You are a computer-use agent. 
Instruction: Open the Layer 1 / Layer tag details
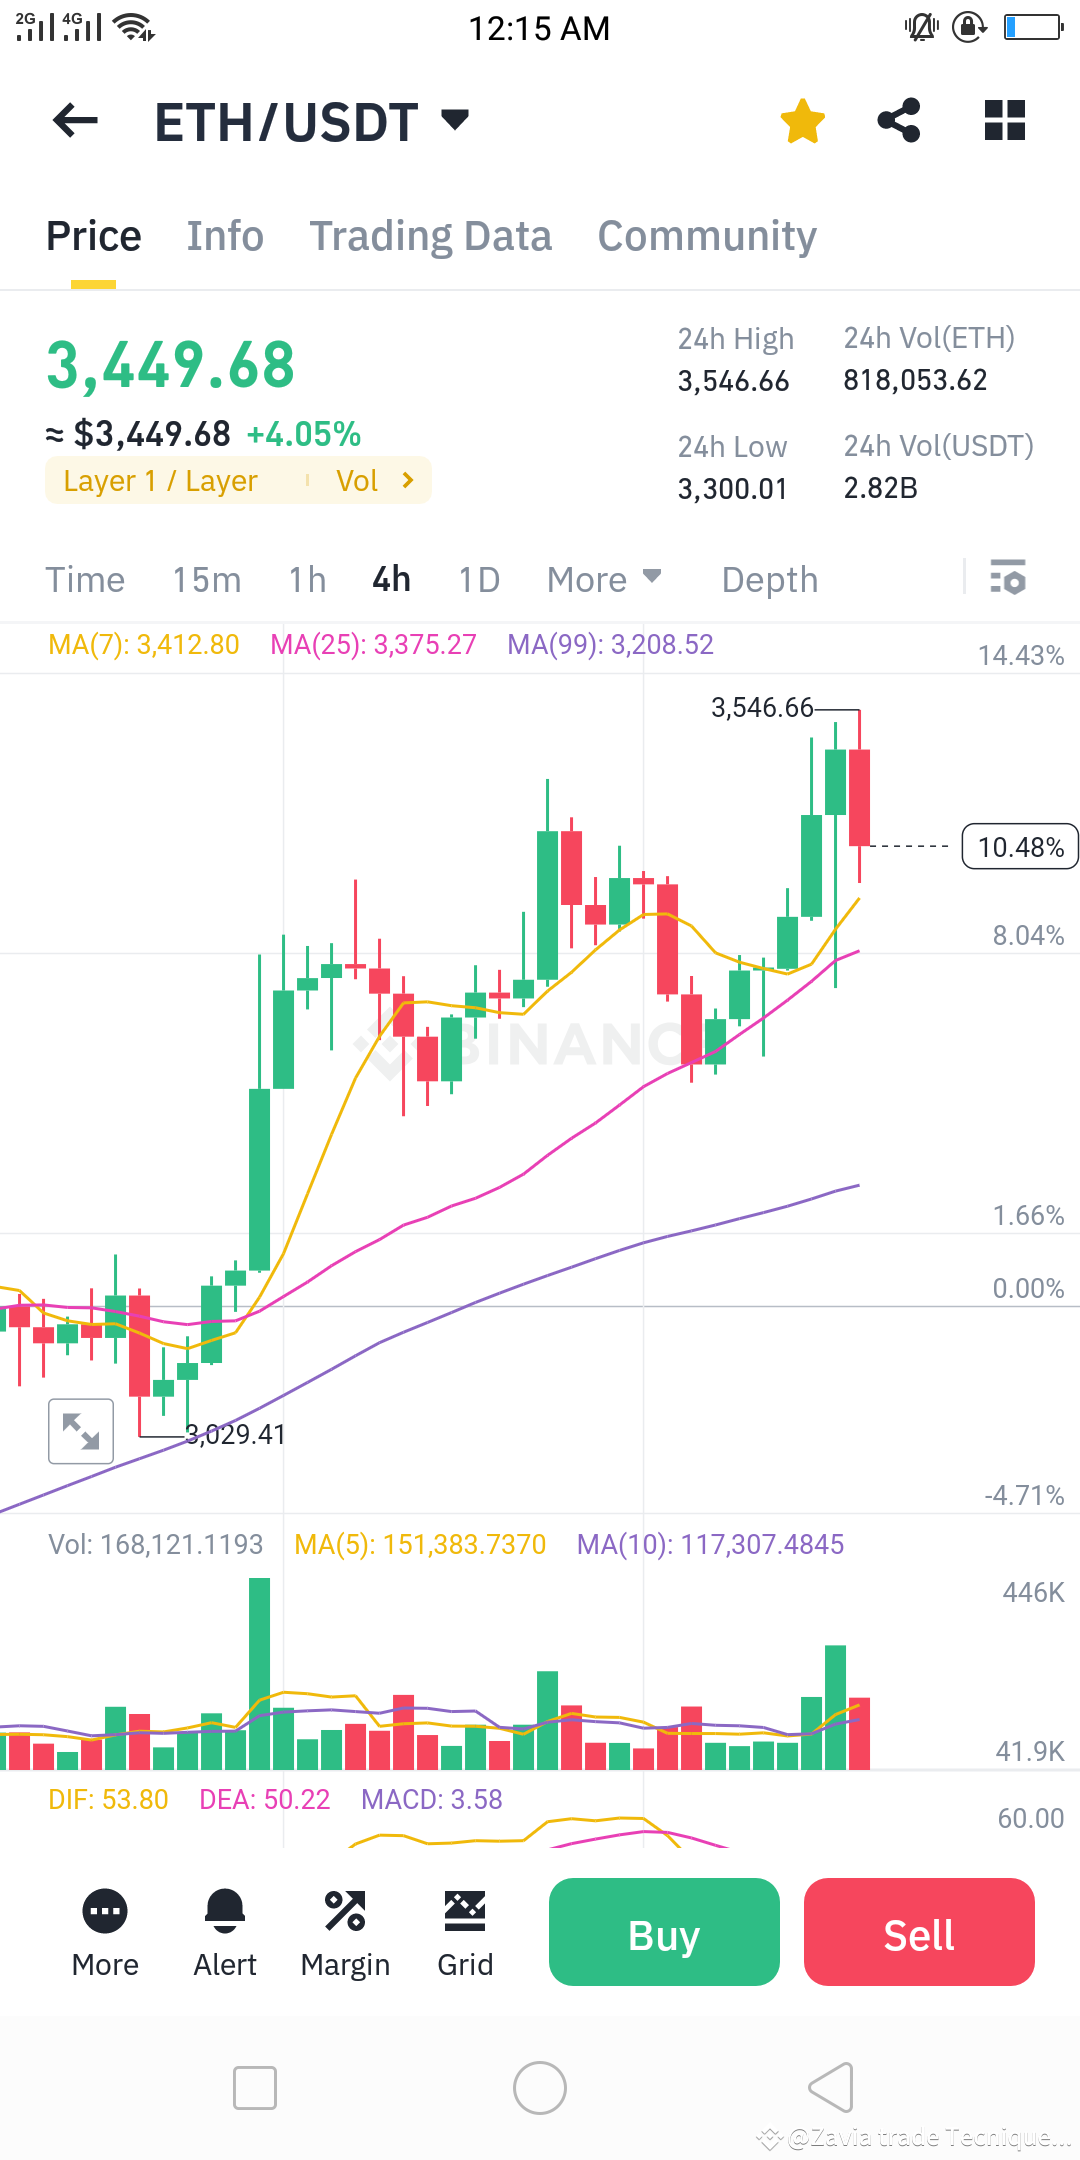pos(160,480)
